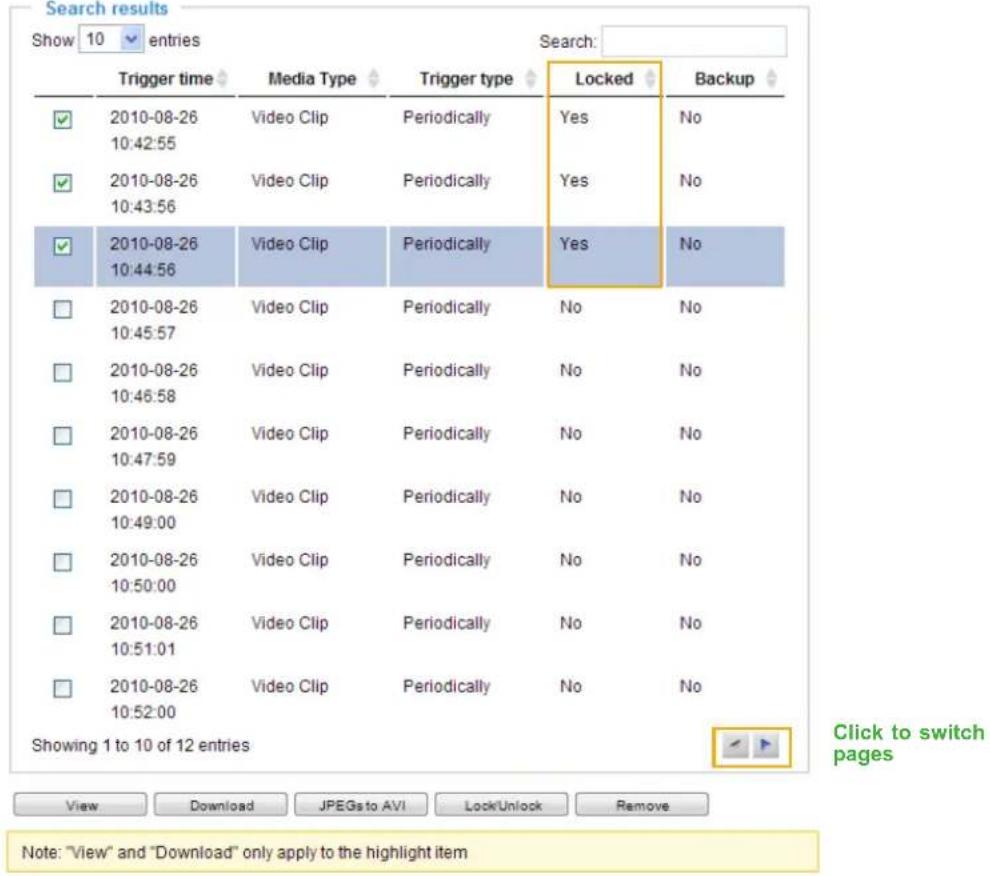This screenshot has height=876, width=990.
Task: Check the 10:45:57 entry checkbox
Action: 63,309
